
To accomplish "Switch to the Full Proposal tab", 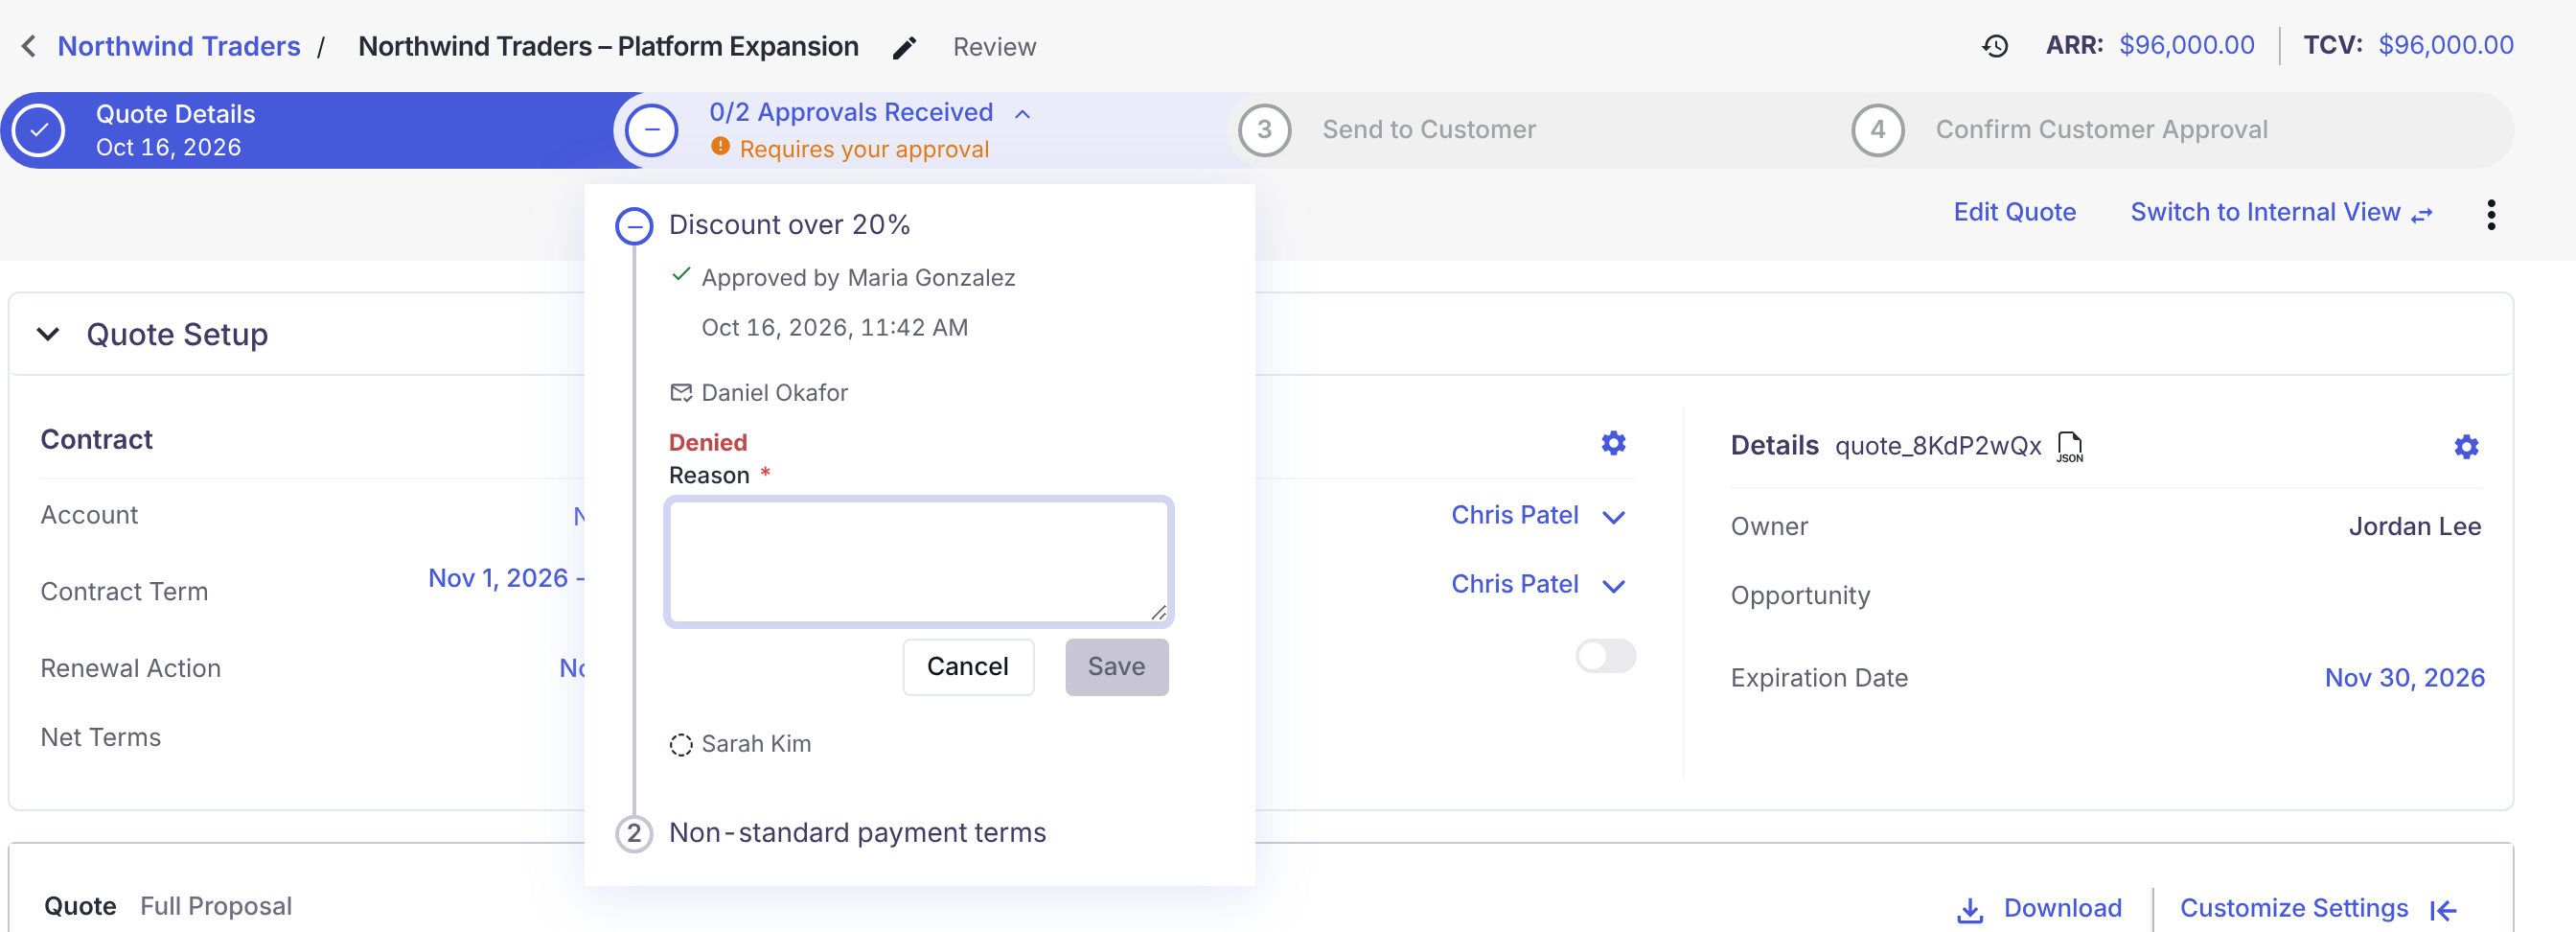I will tap(216, 906).
